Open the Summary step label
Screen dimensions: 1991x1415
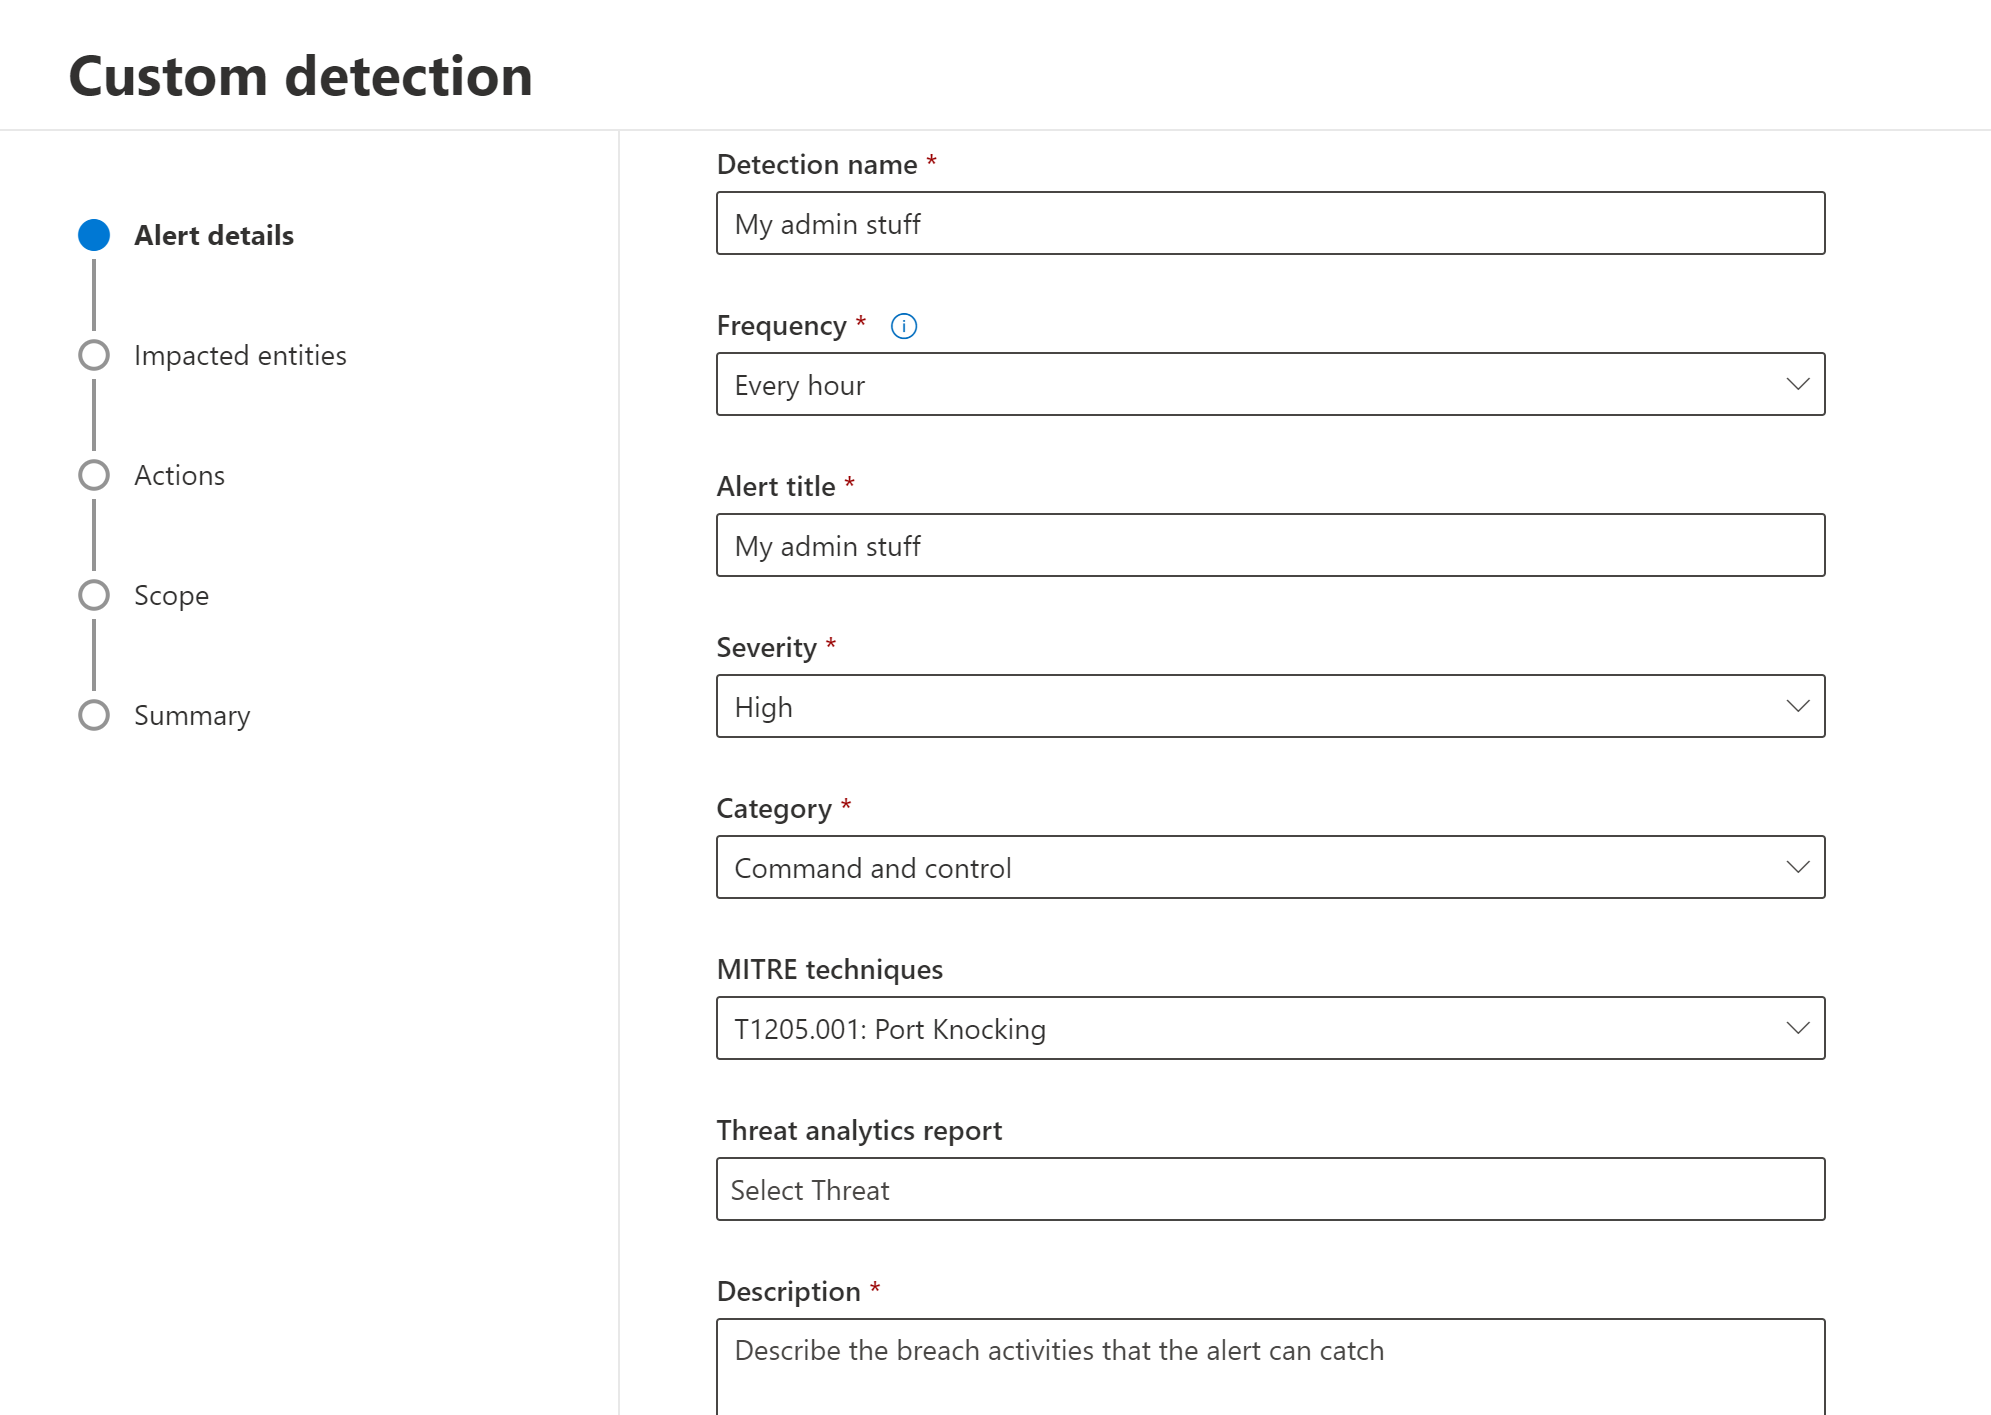point(192,715)
